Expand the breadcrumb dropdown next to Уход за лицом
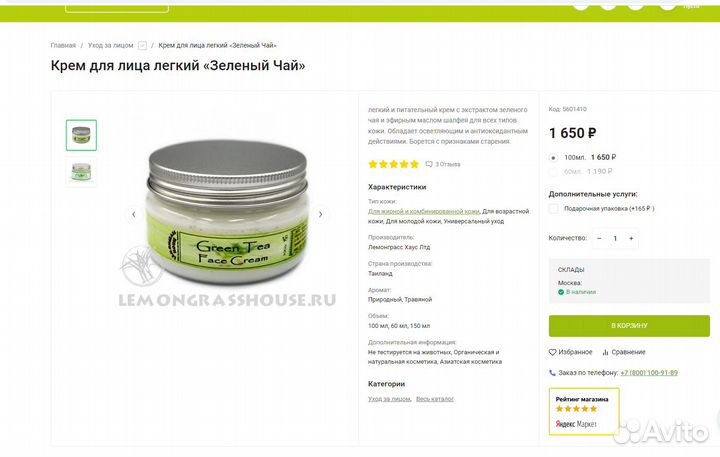Viewport: 720px width, 457px height. coord(142,45)
